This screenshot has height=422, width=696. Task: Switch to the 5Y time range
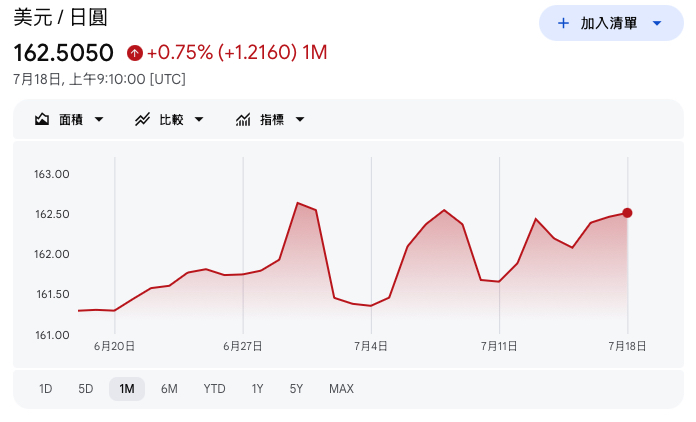tap(296, 389)
